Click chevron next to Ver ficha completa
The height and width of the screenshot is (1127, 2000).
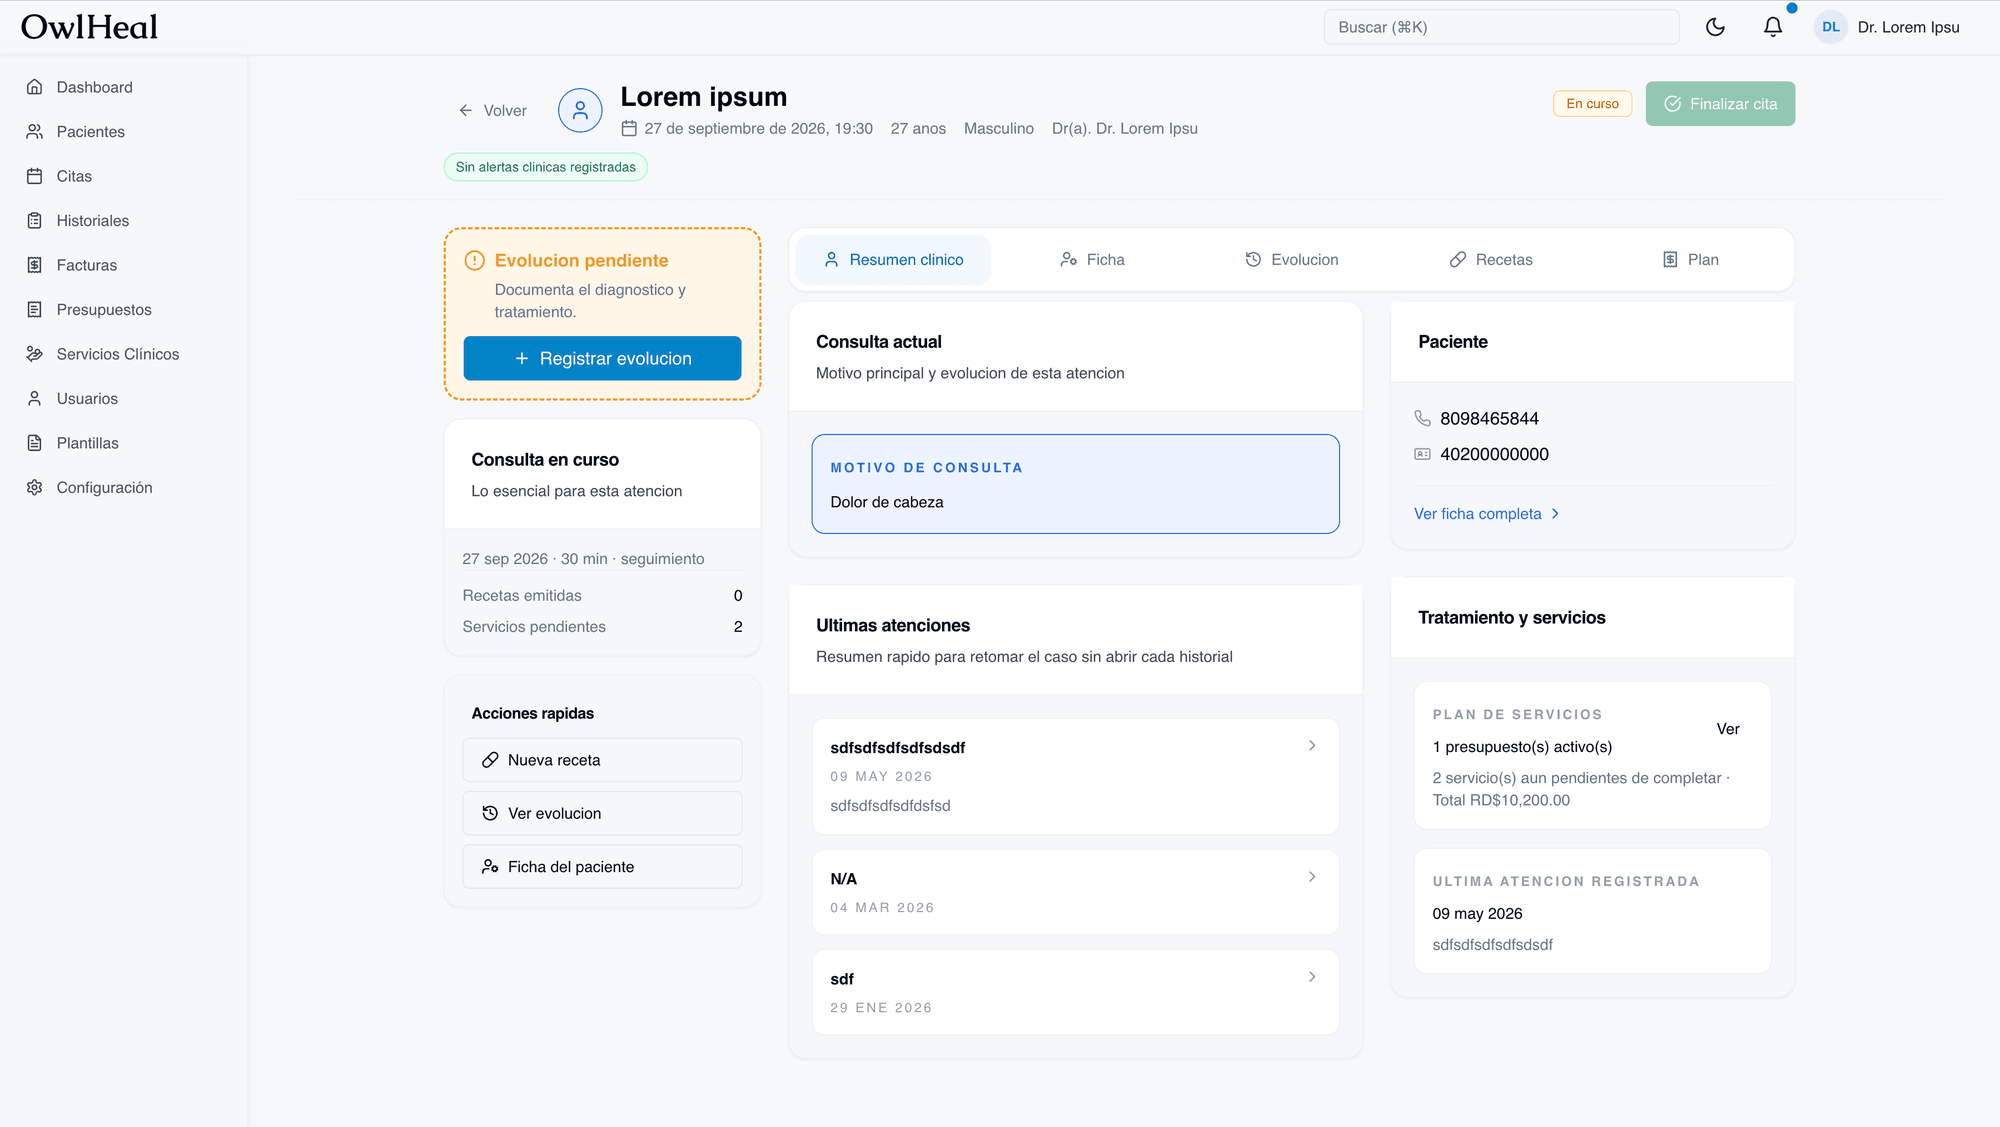(1555, 514)
